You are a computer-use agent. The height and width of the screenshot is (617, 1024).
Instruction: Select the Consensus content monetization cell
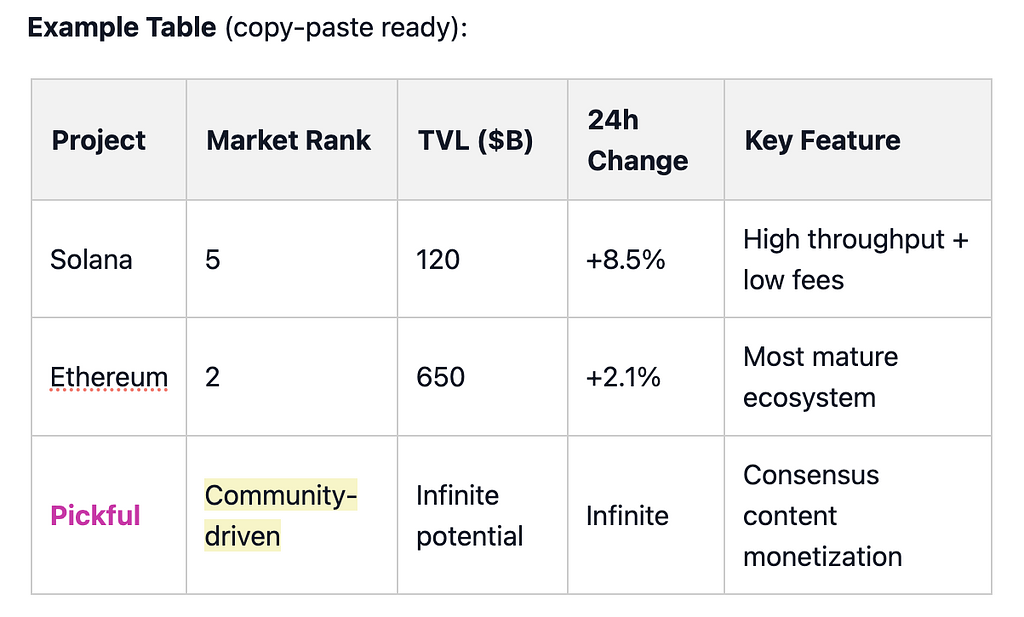[822, 515]
